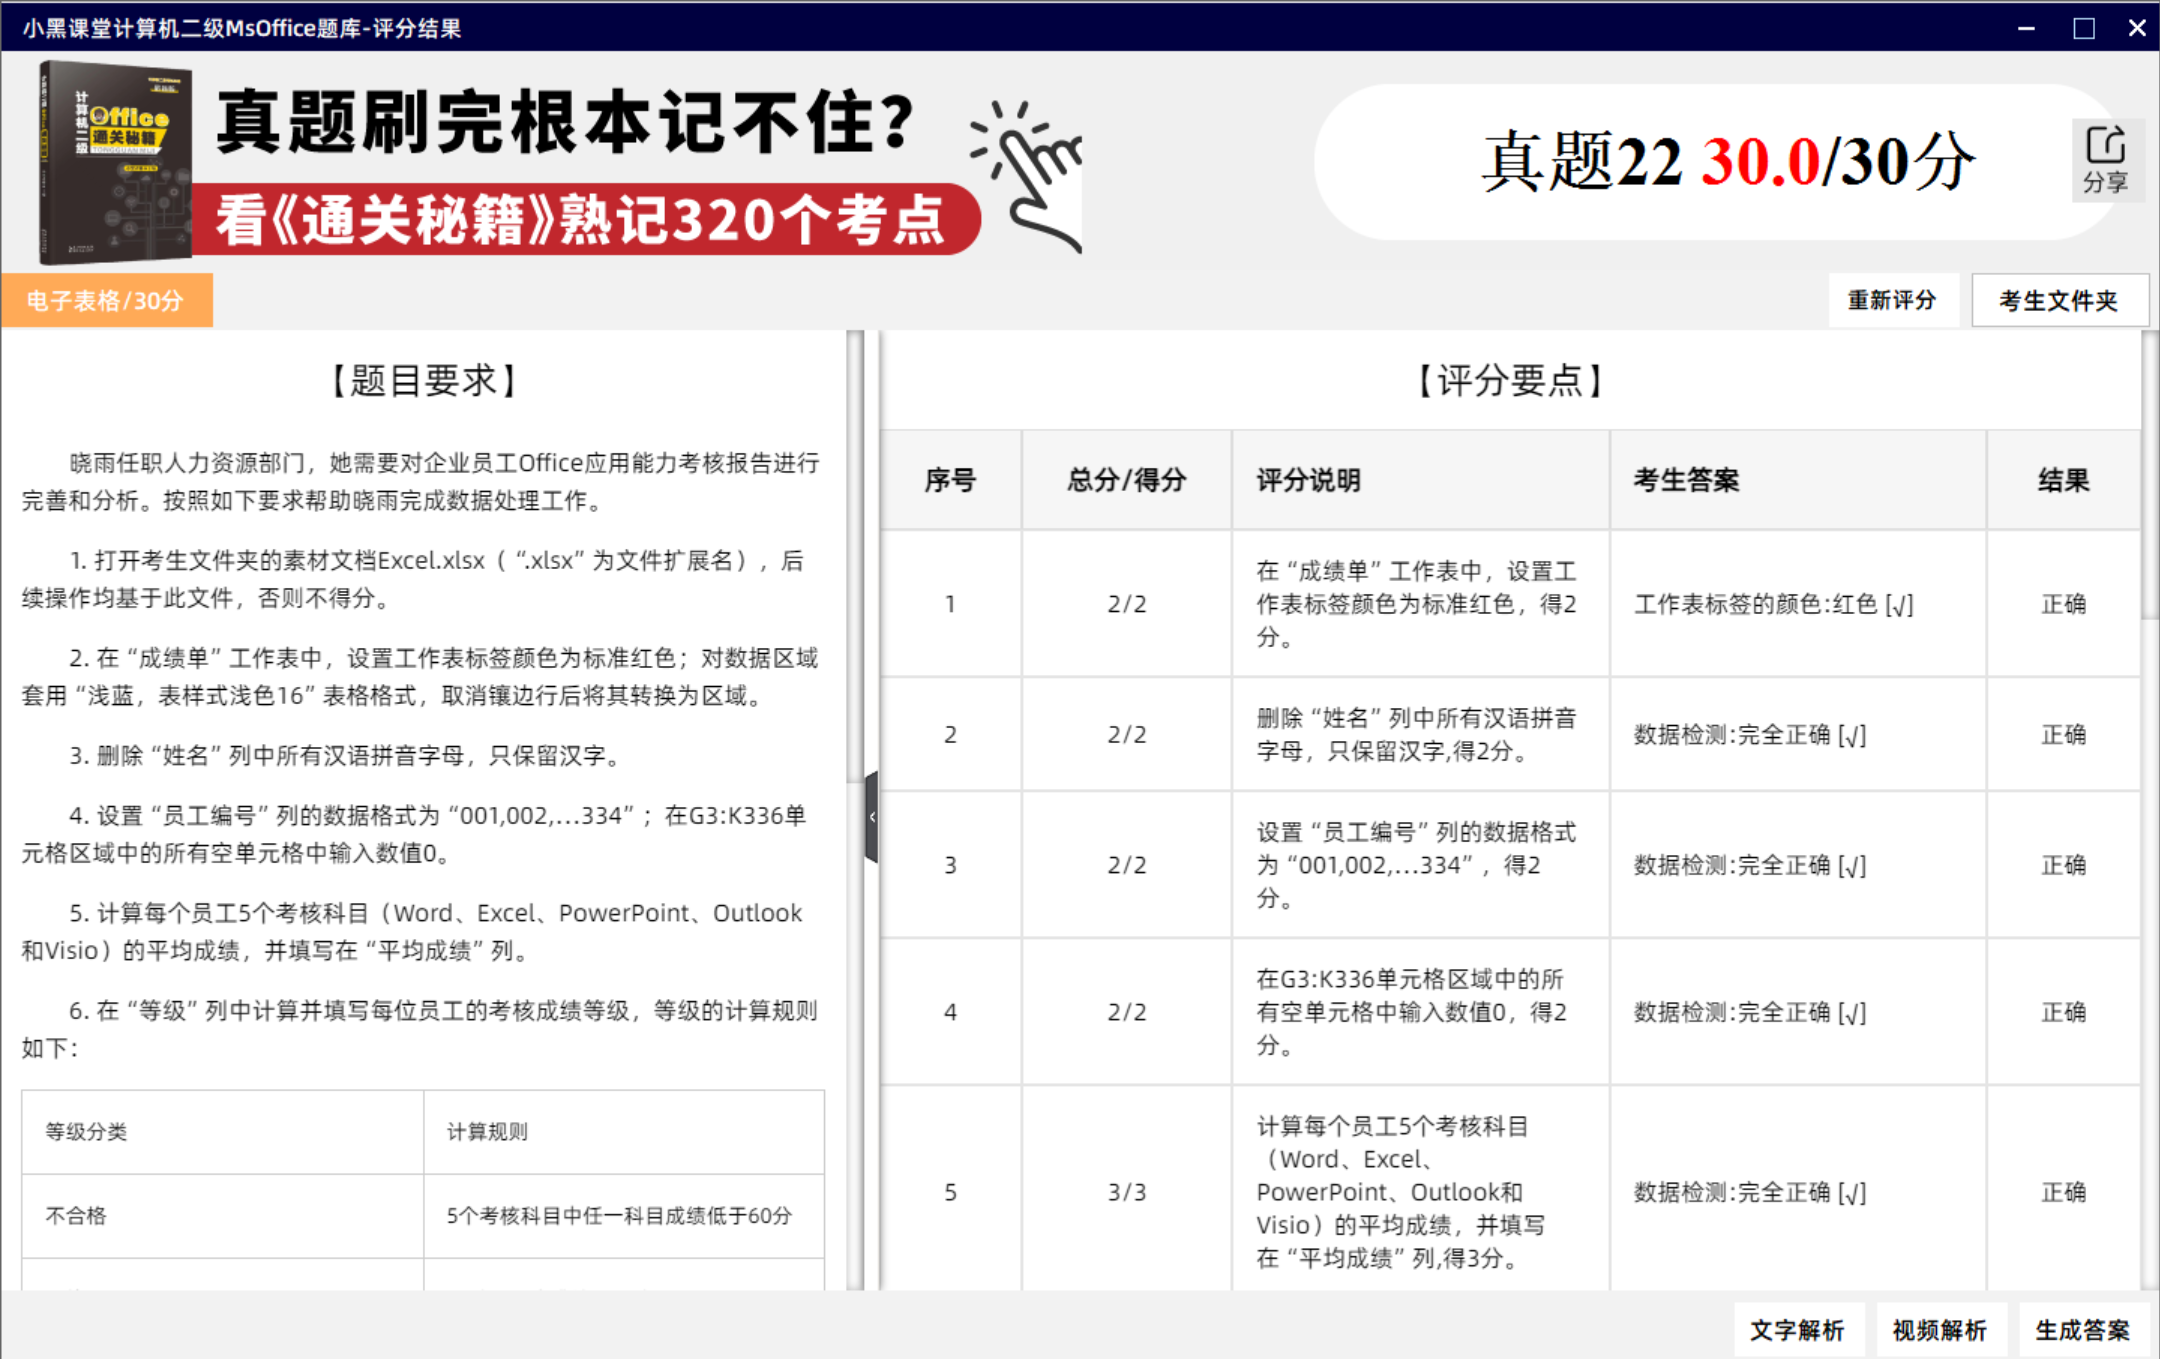The height and width of the screenshot is (1359, 2160).
Task: Open 视频解析 video analysis
Action: tap(1939, 1330)
